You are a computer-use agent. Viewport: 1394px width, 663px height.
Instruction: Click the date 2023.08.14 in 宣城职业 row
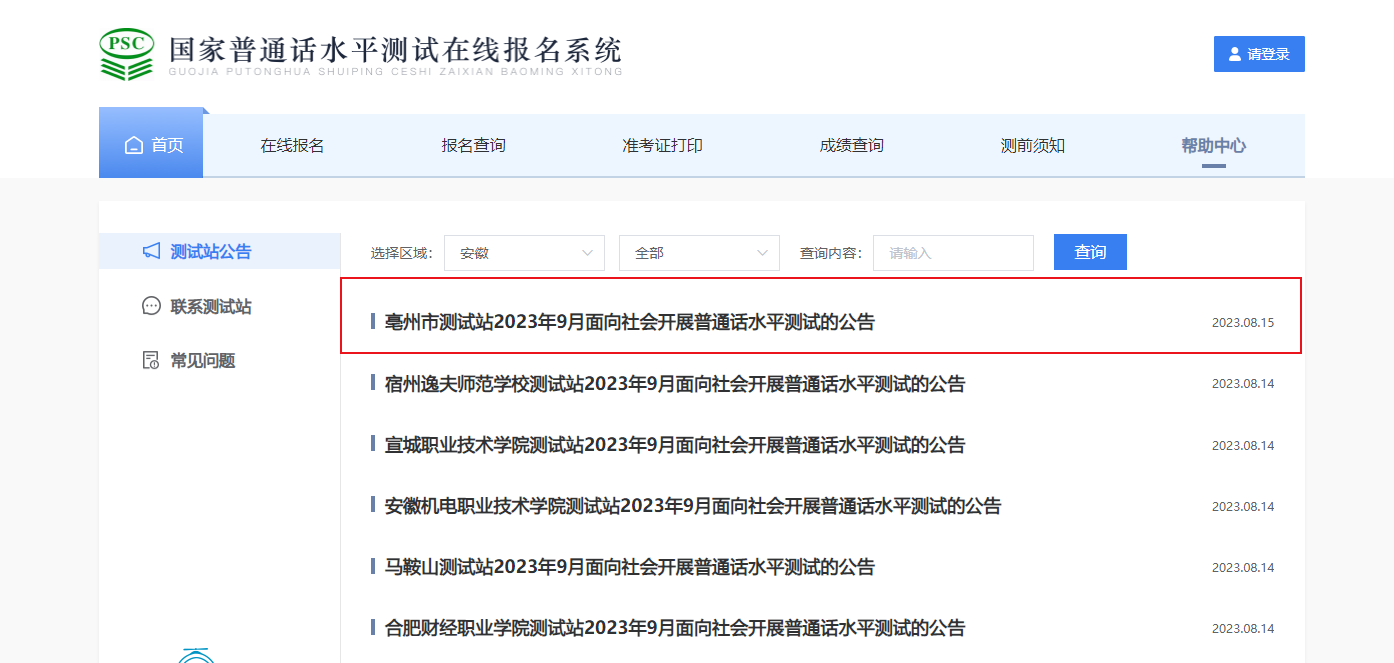(1243, 445)
